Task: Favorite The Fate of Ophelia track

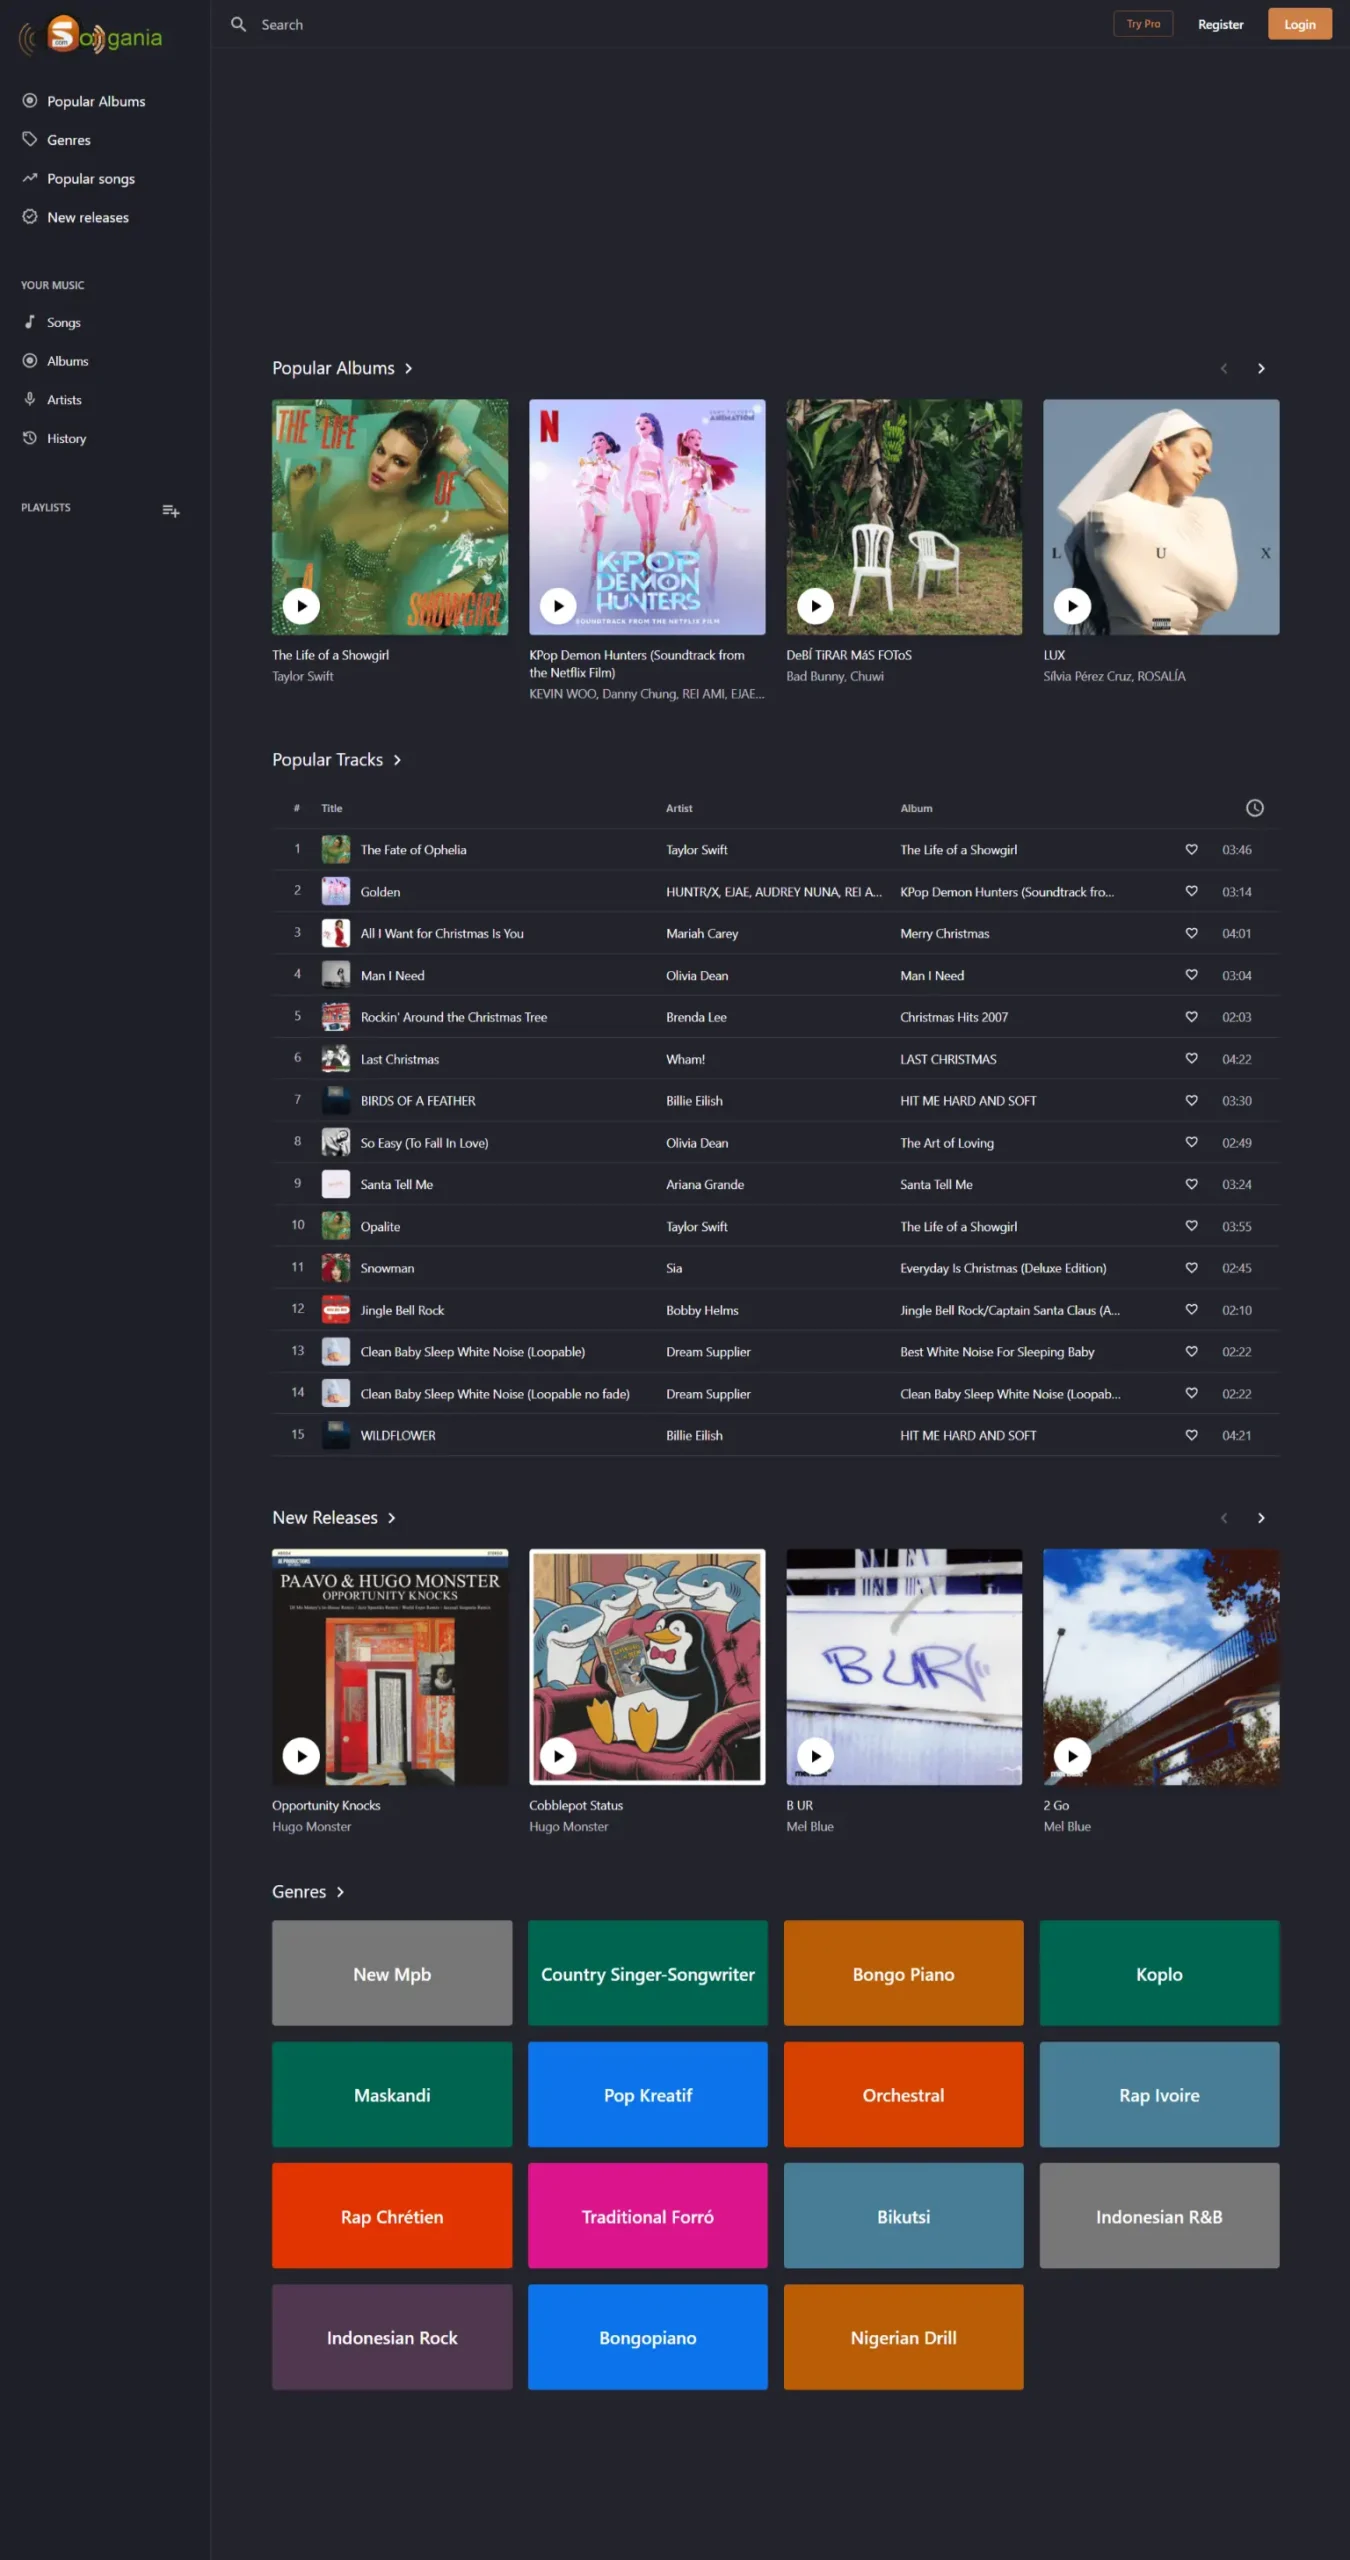Action: click(1191, 849)
